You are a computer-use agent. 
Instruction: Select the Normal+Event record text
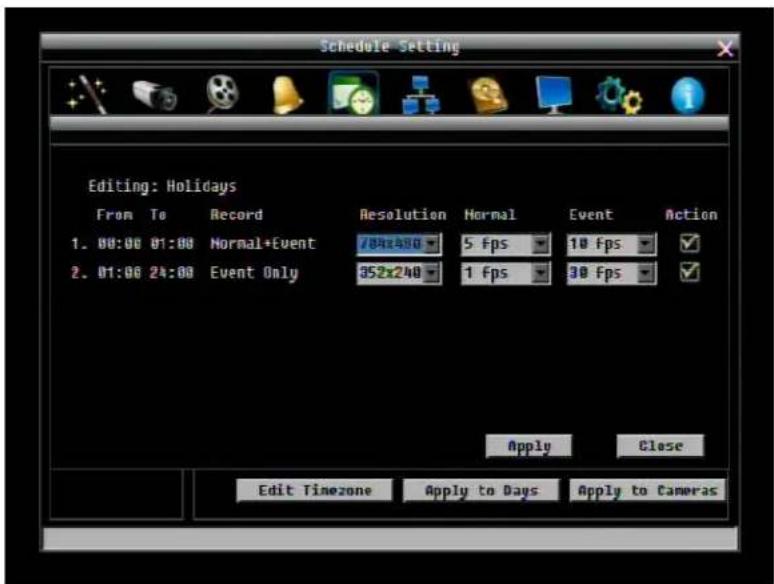point(263,243)
